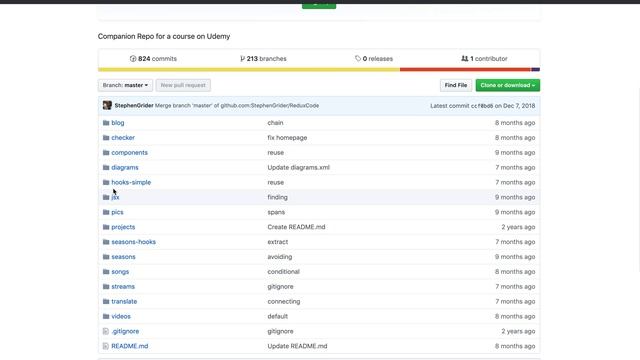This screenshot has height=360, width=640.
Task: Open the translate folder
Action: click(x=124, y=302)
